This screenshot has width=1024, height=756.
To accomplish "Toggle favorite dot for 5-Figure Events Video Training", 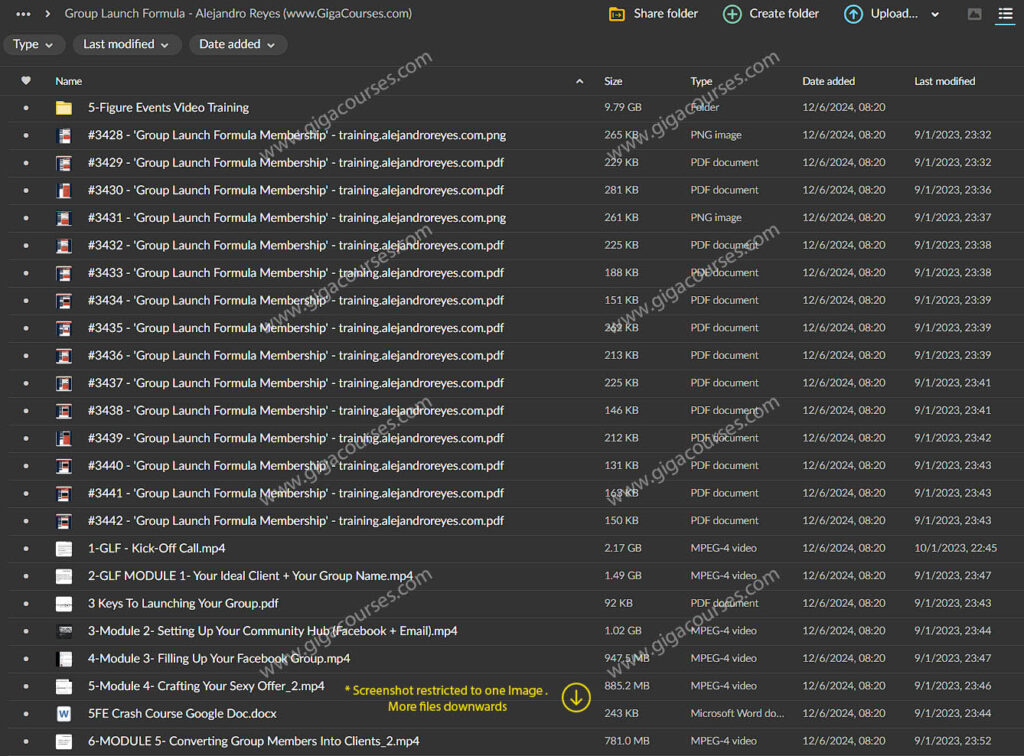I will (26, 108).
